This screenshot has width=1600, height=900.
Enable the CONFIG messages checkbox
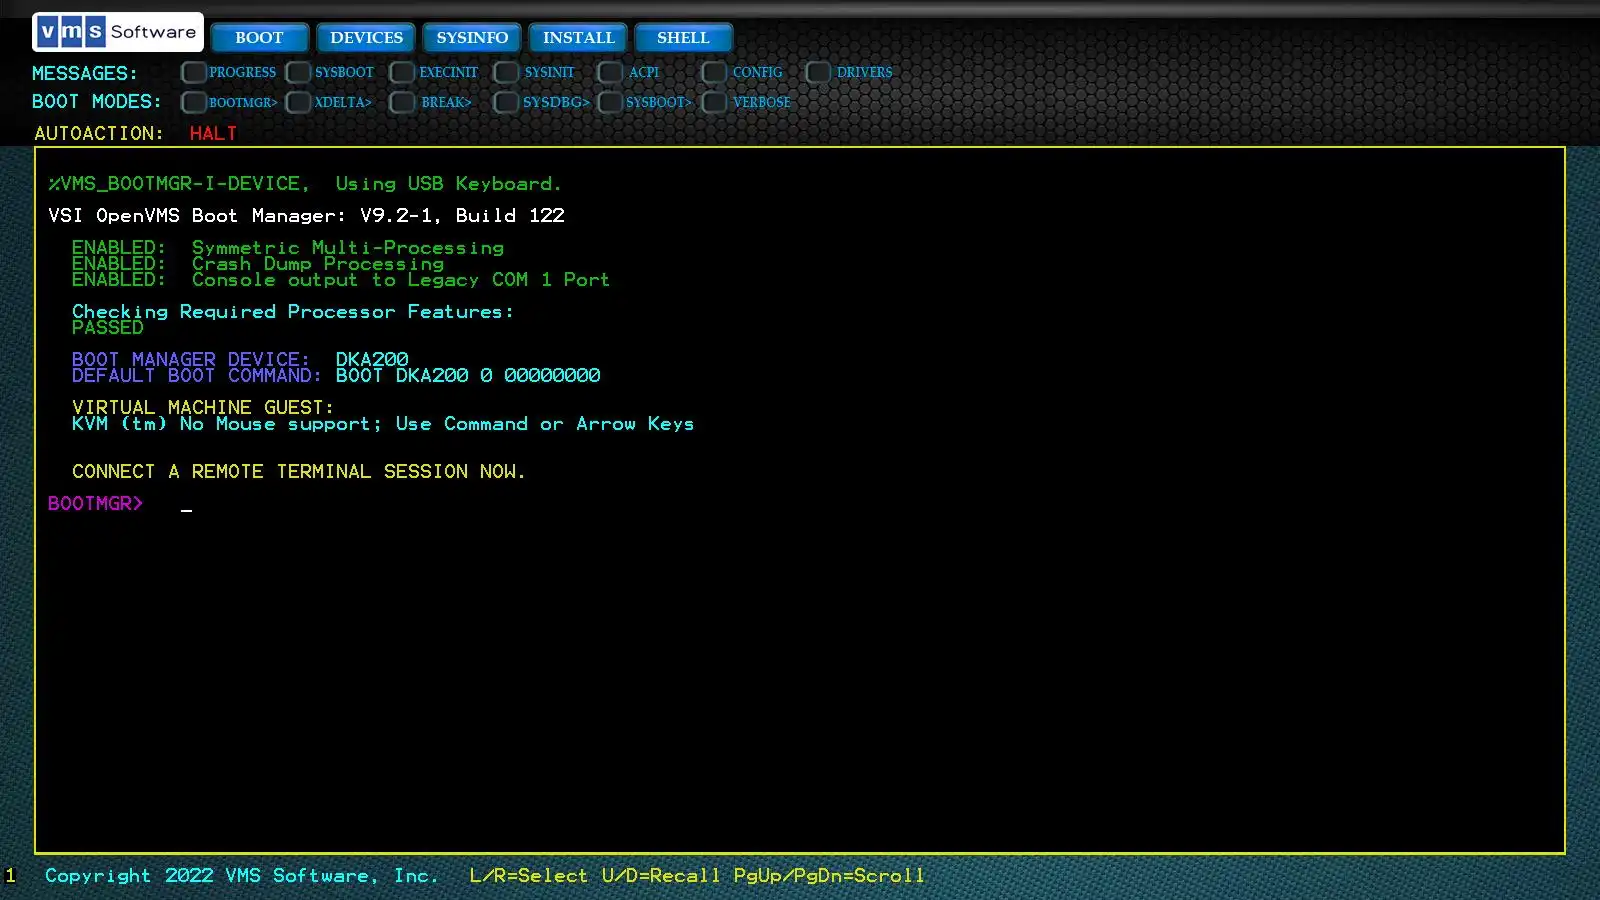pyautogui.click(x=714, y=72)
